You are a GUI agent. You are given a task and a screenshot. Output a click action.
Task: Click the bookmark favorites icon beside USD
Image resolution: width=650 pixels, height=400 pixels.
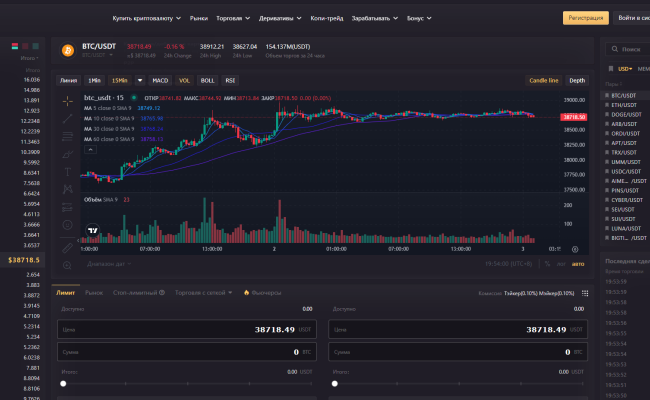(x=609, y=68)
